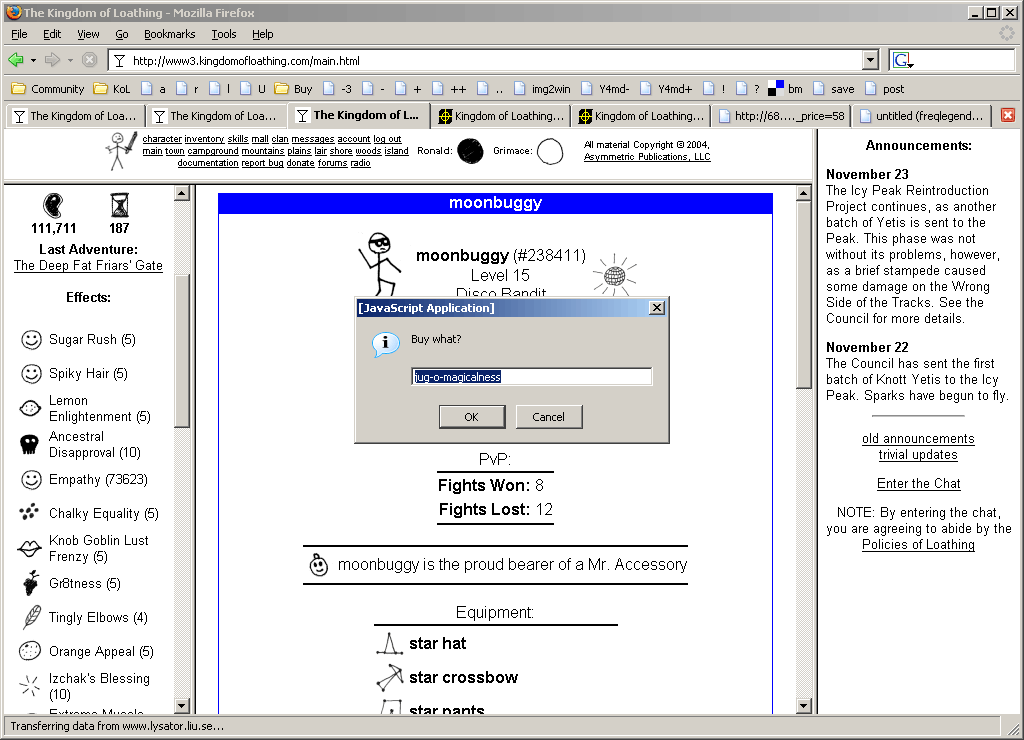Open the View menu

coord(88,34)
